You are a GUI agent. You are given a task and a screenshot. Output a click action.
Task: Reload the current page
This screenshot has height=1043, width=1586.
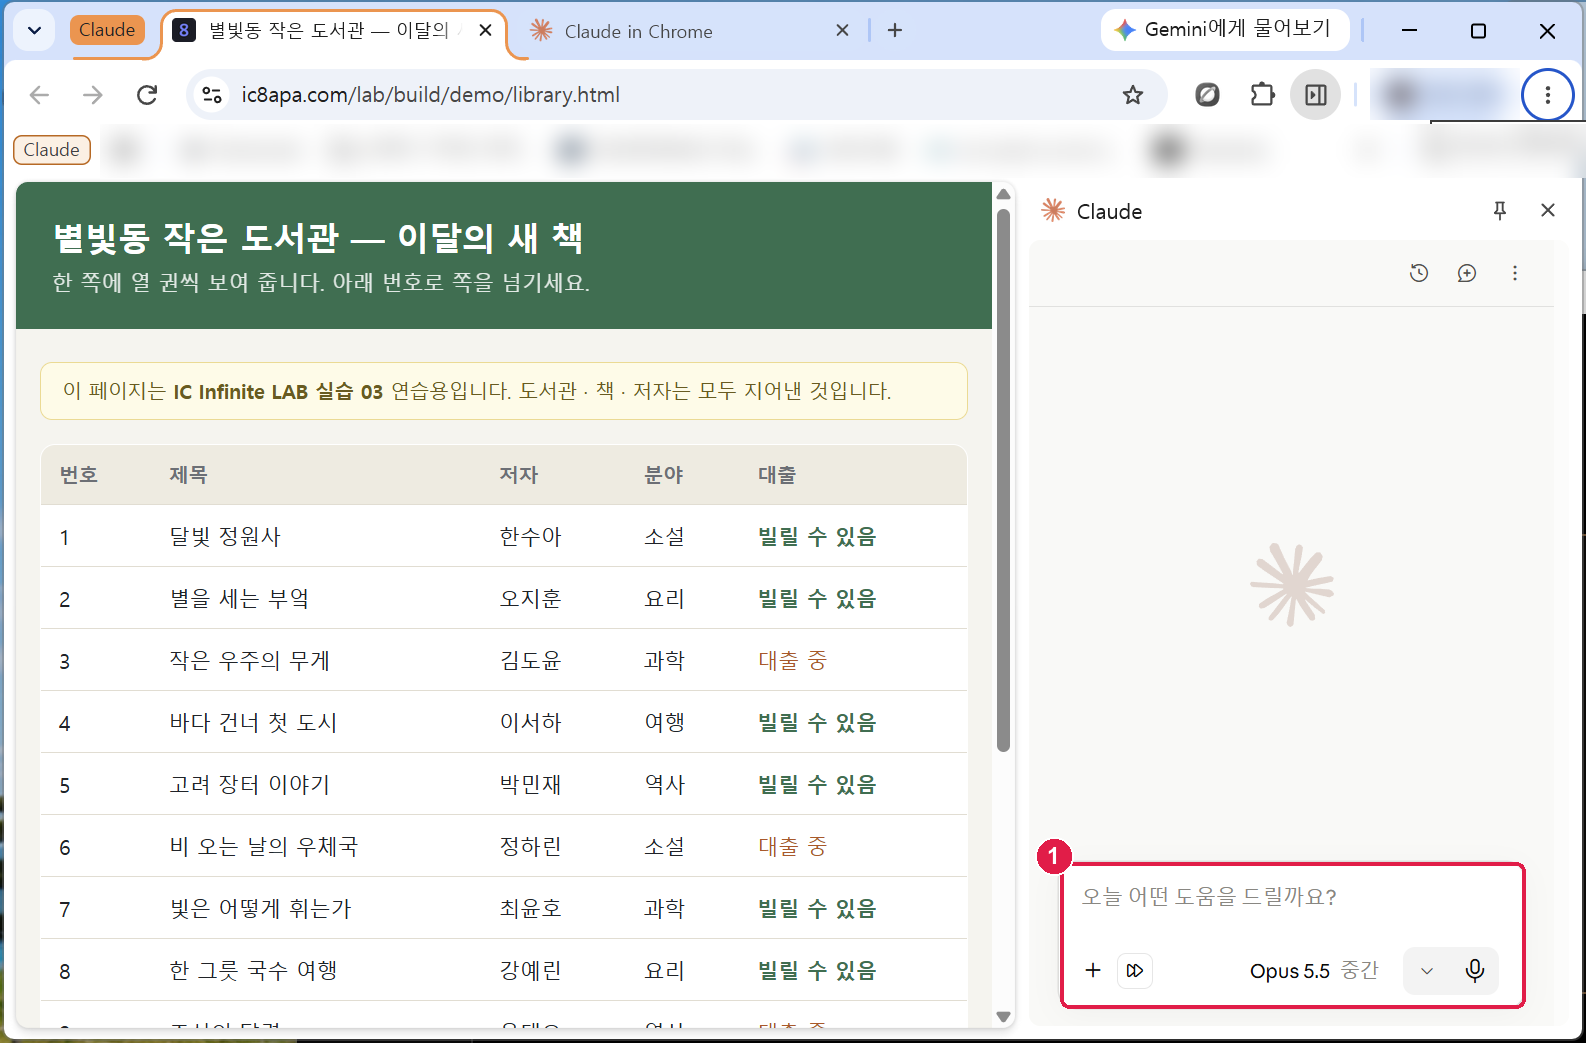tap(147, 95)
